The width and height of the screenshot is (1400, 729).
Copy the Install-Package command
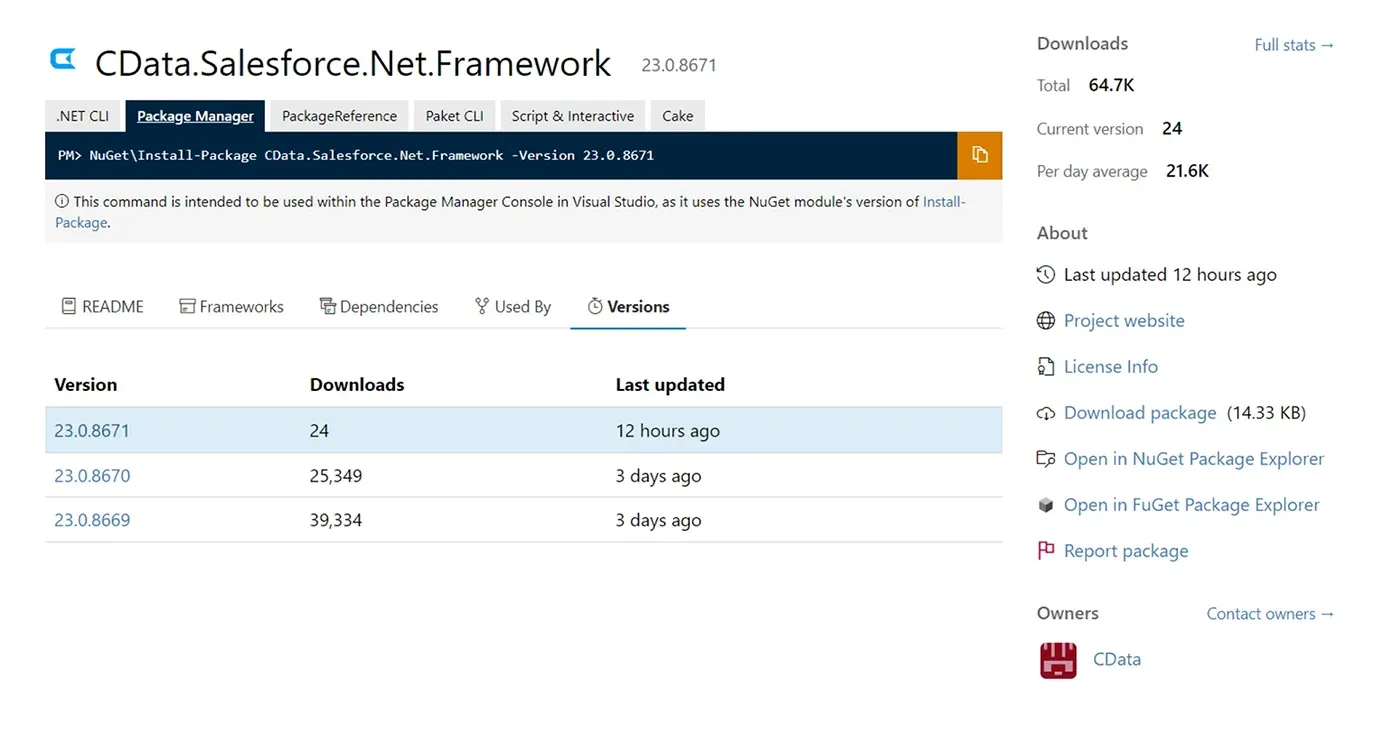980,155
